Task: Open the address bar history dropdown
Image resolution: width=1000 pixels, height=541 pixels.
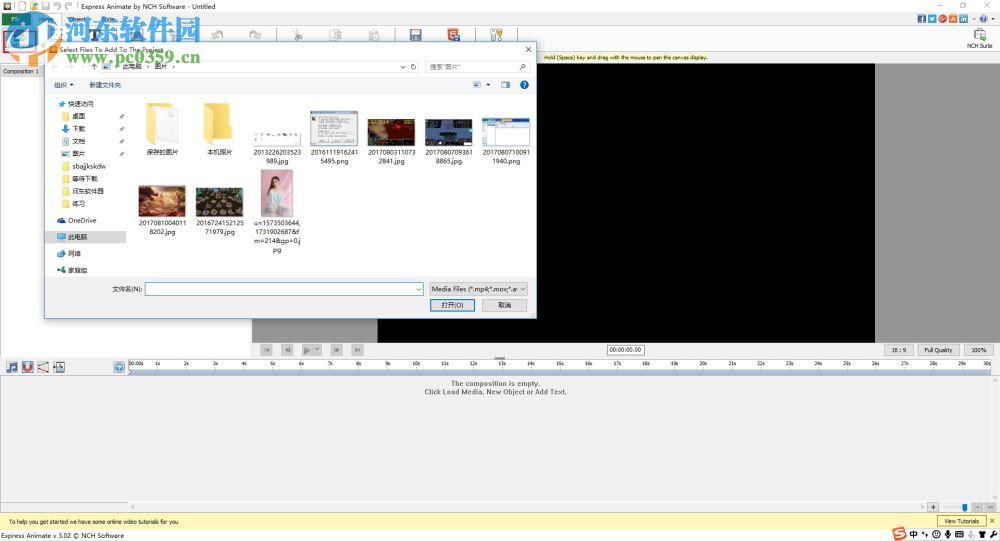Action: coord(402,66)
